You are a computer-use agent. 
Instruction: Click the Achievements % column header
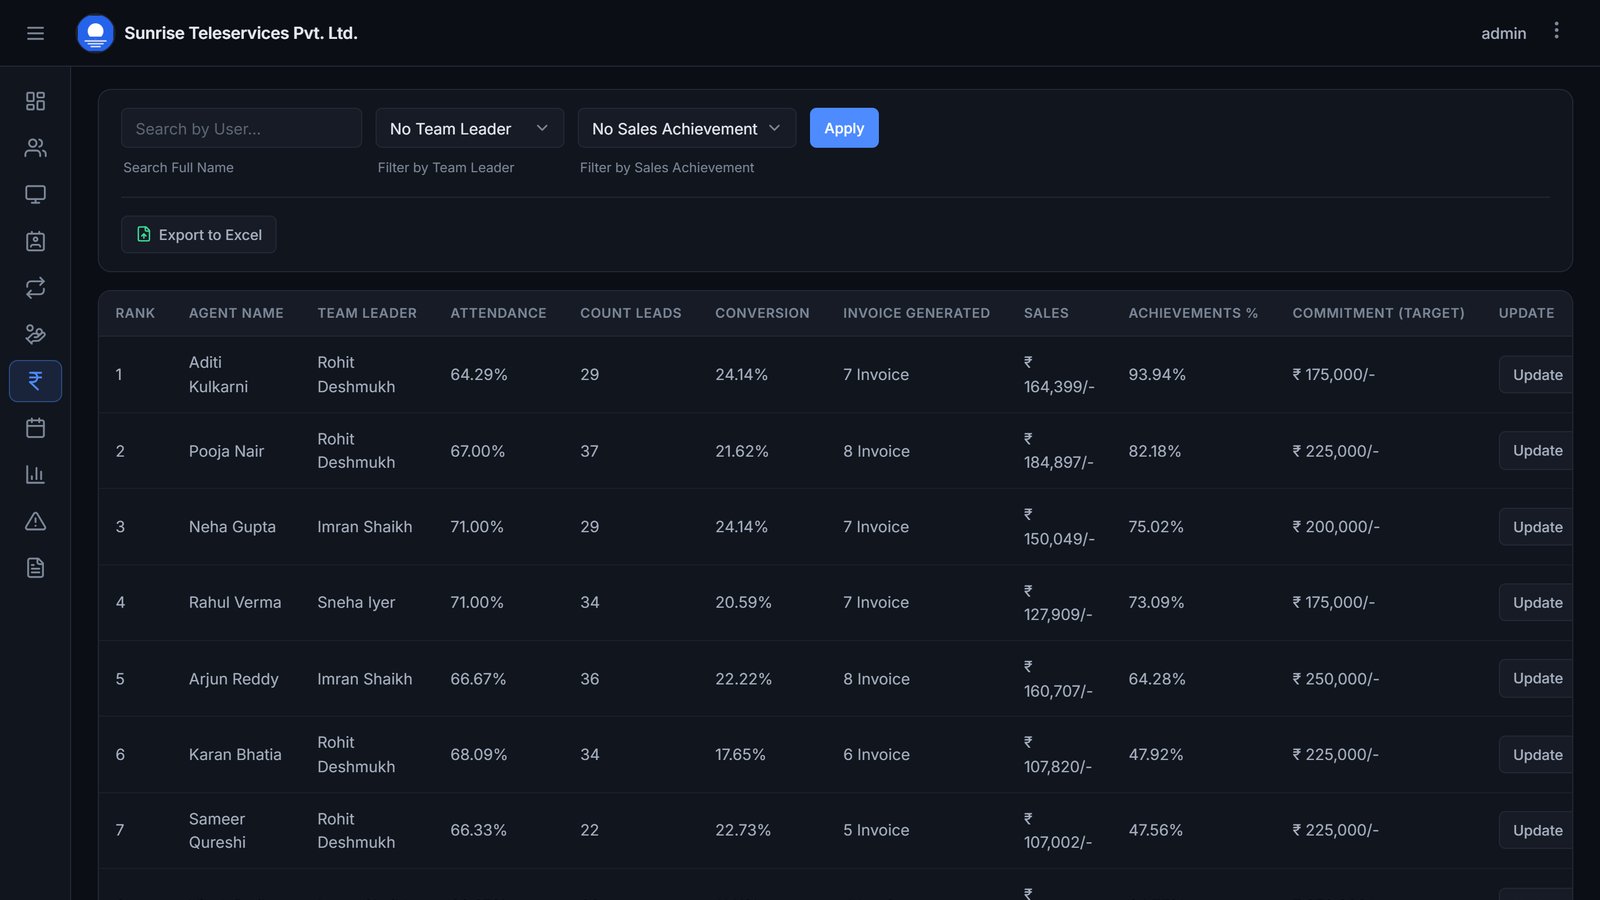tap(1193, 313)
